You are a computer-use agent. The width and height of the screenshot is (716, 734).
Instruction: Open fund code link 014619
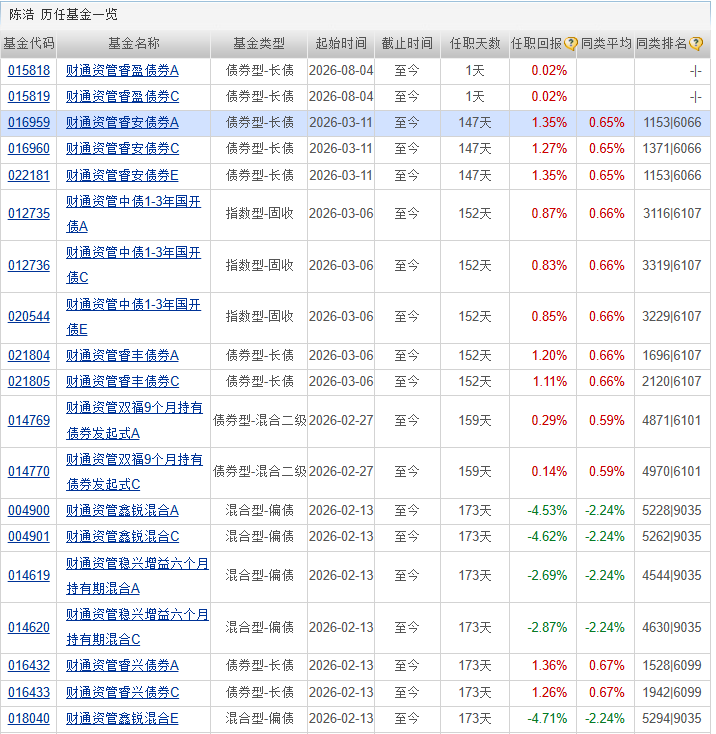tap(29, 575)
